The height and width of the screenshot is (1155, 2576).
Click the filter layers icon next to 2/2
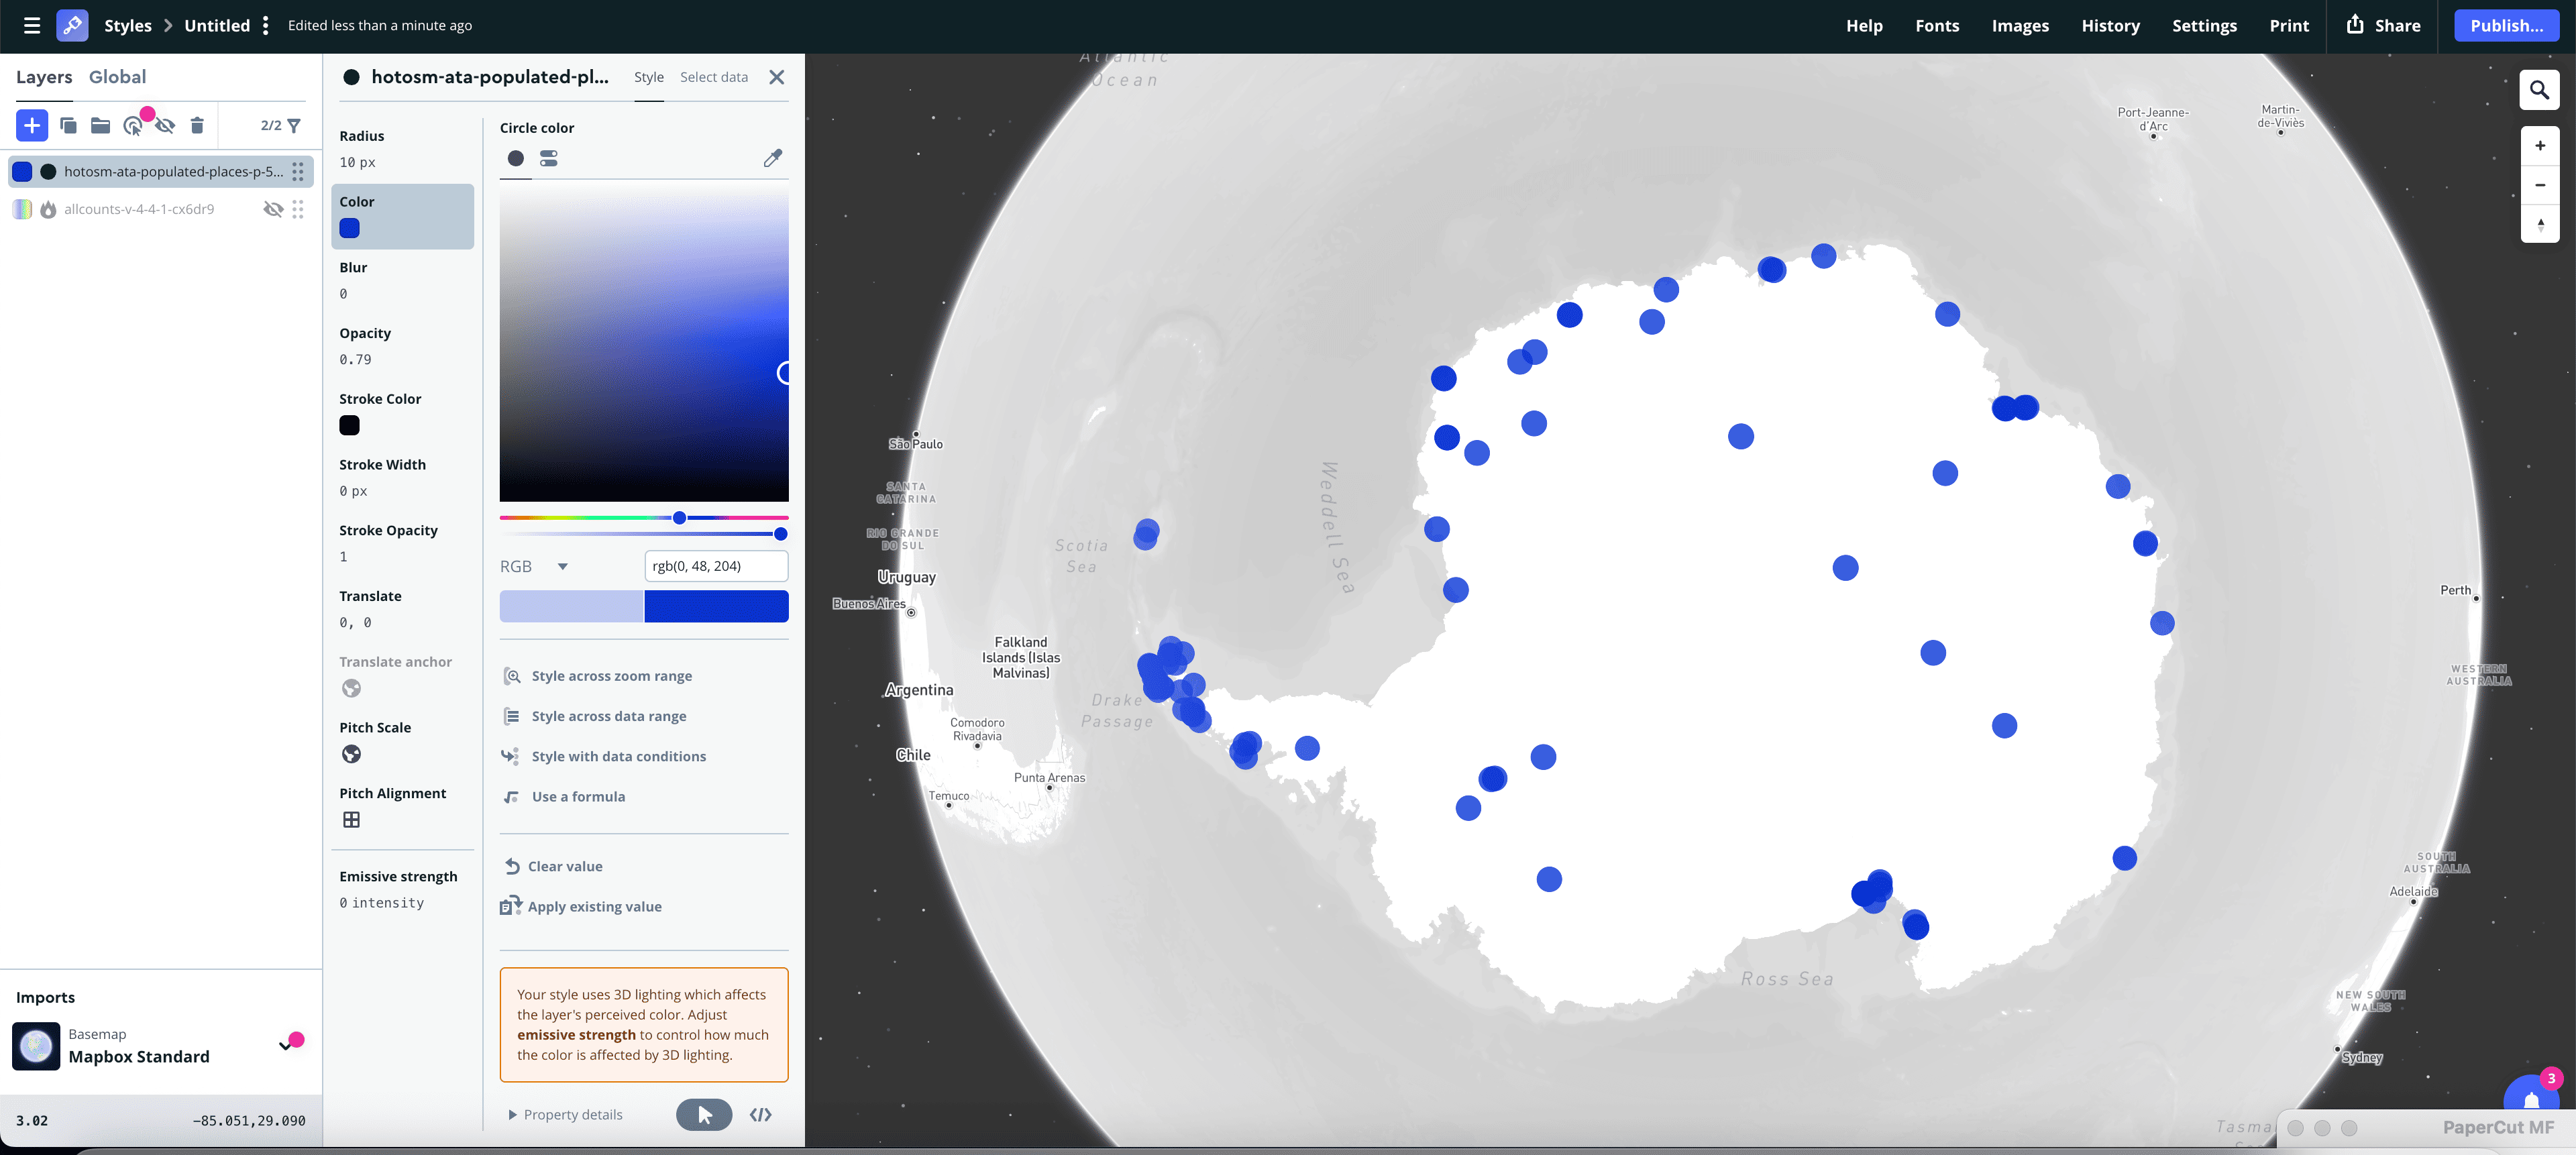click(293, 125)
